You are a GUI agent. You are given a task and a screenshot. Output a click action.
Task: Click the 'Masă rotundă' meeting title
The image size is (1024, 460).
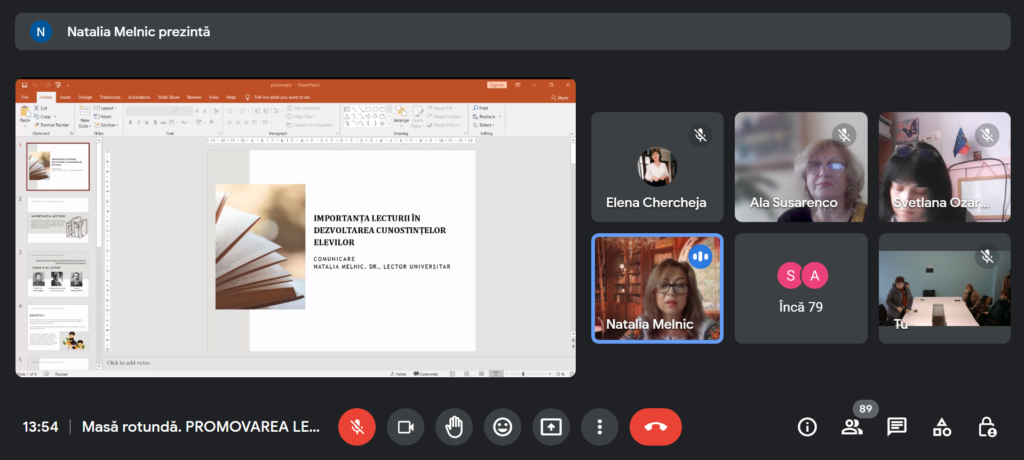coord(201,427)
